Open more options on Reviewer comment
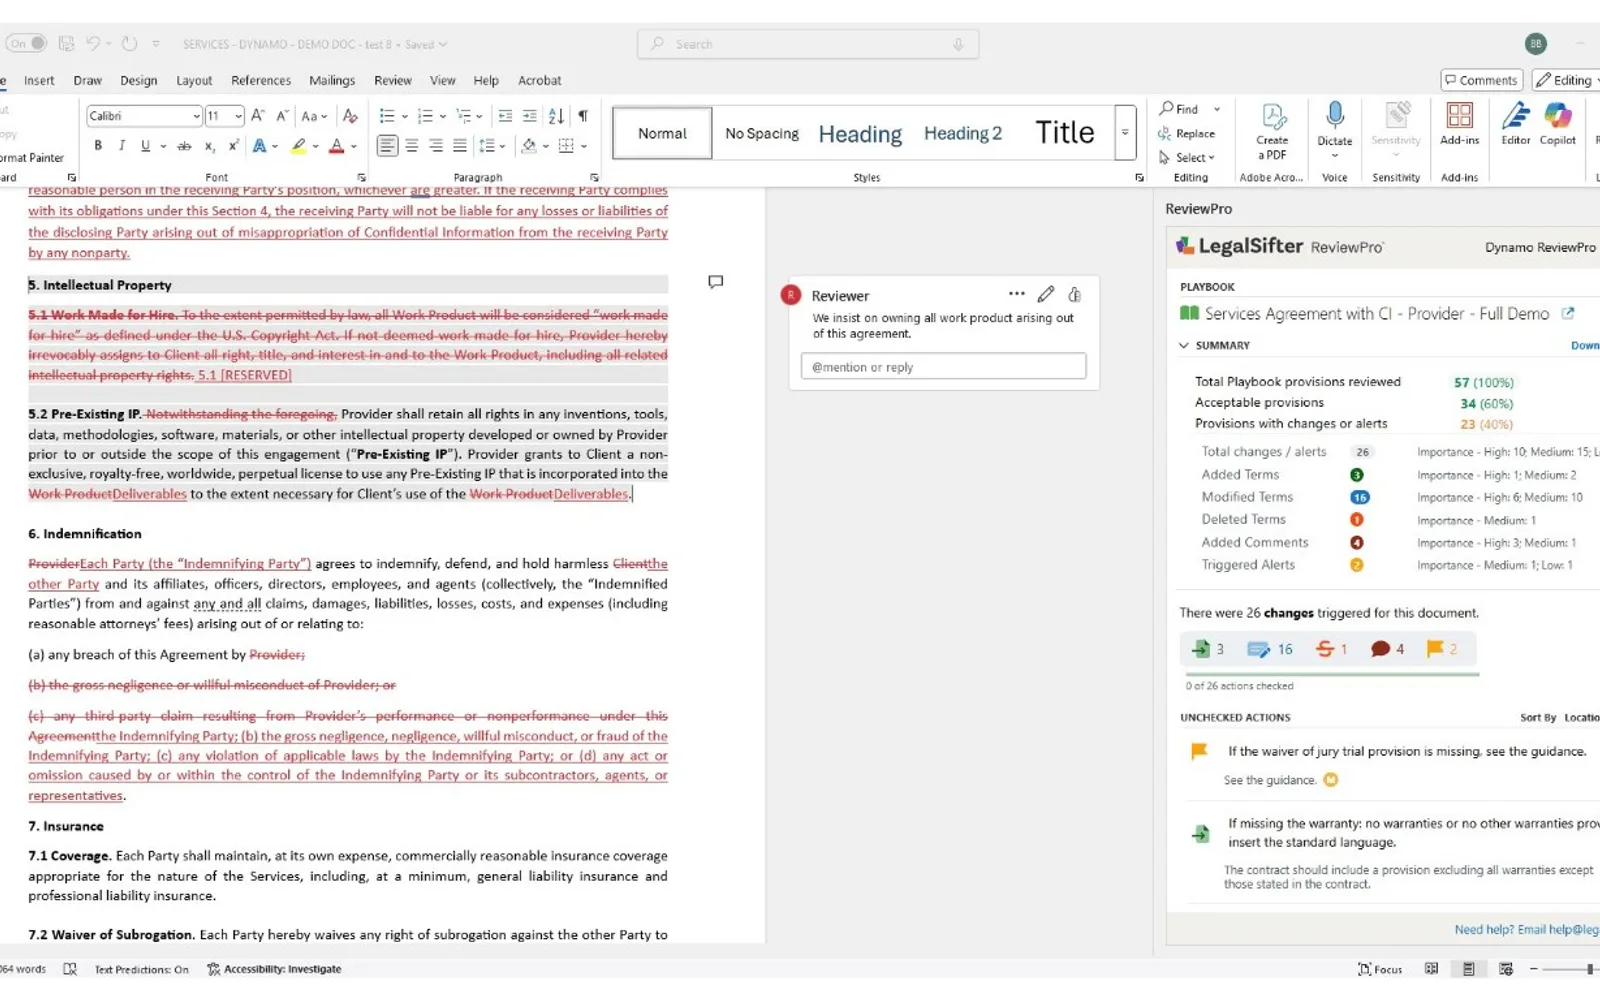Viewport: 1600px width, 1000px height. coord(1017,294)
